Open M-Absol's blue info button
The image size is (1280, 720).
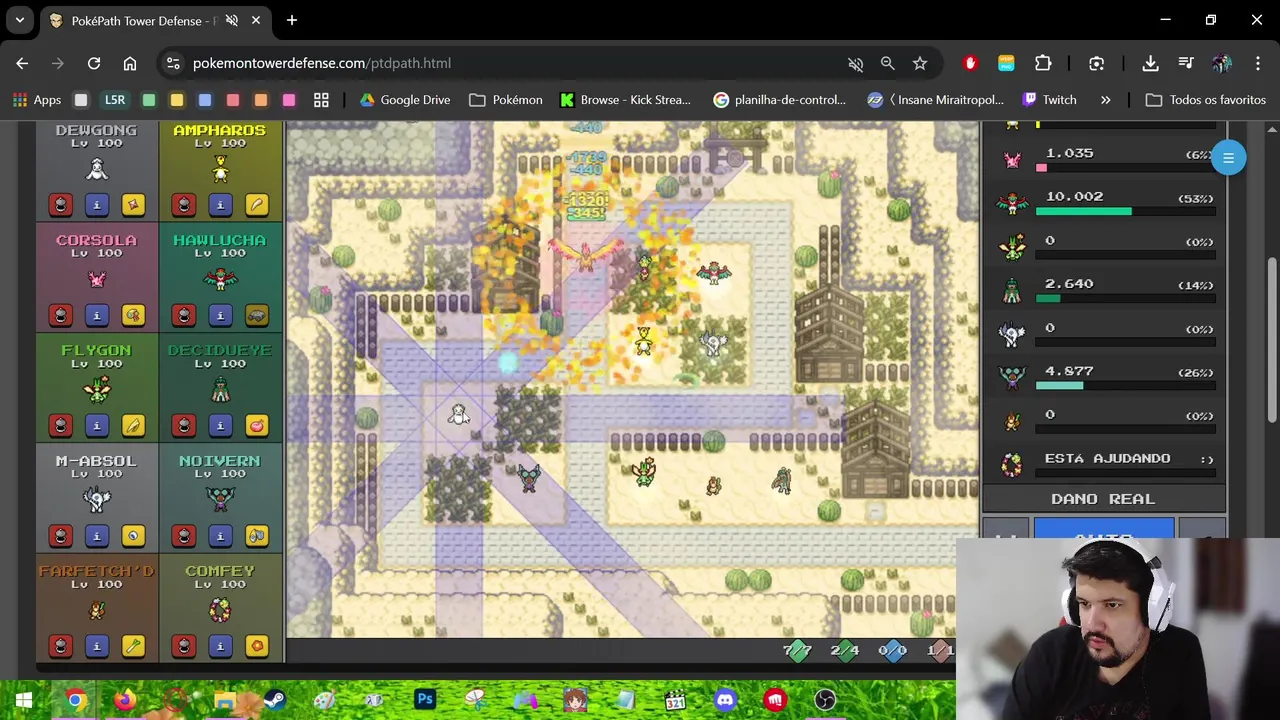pyautogui.click(x=97, y=536)
